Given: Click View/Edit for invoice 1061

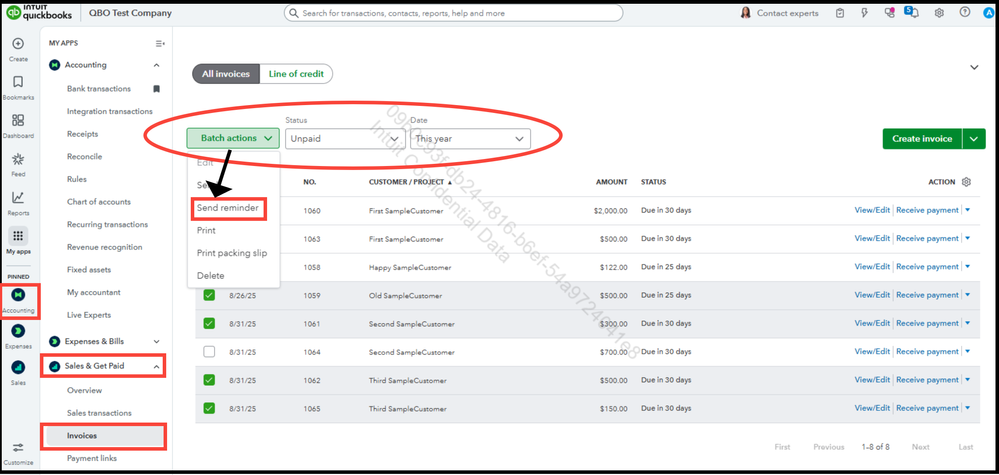Looking at the screenshot, I should [x=872, y=323].
